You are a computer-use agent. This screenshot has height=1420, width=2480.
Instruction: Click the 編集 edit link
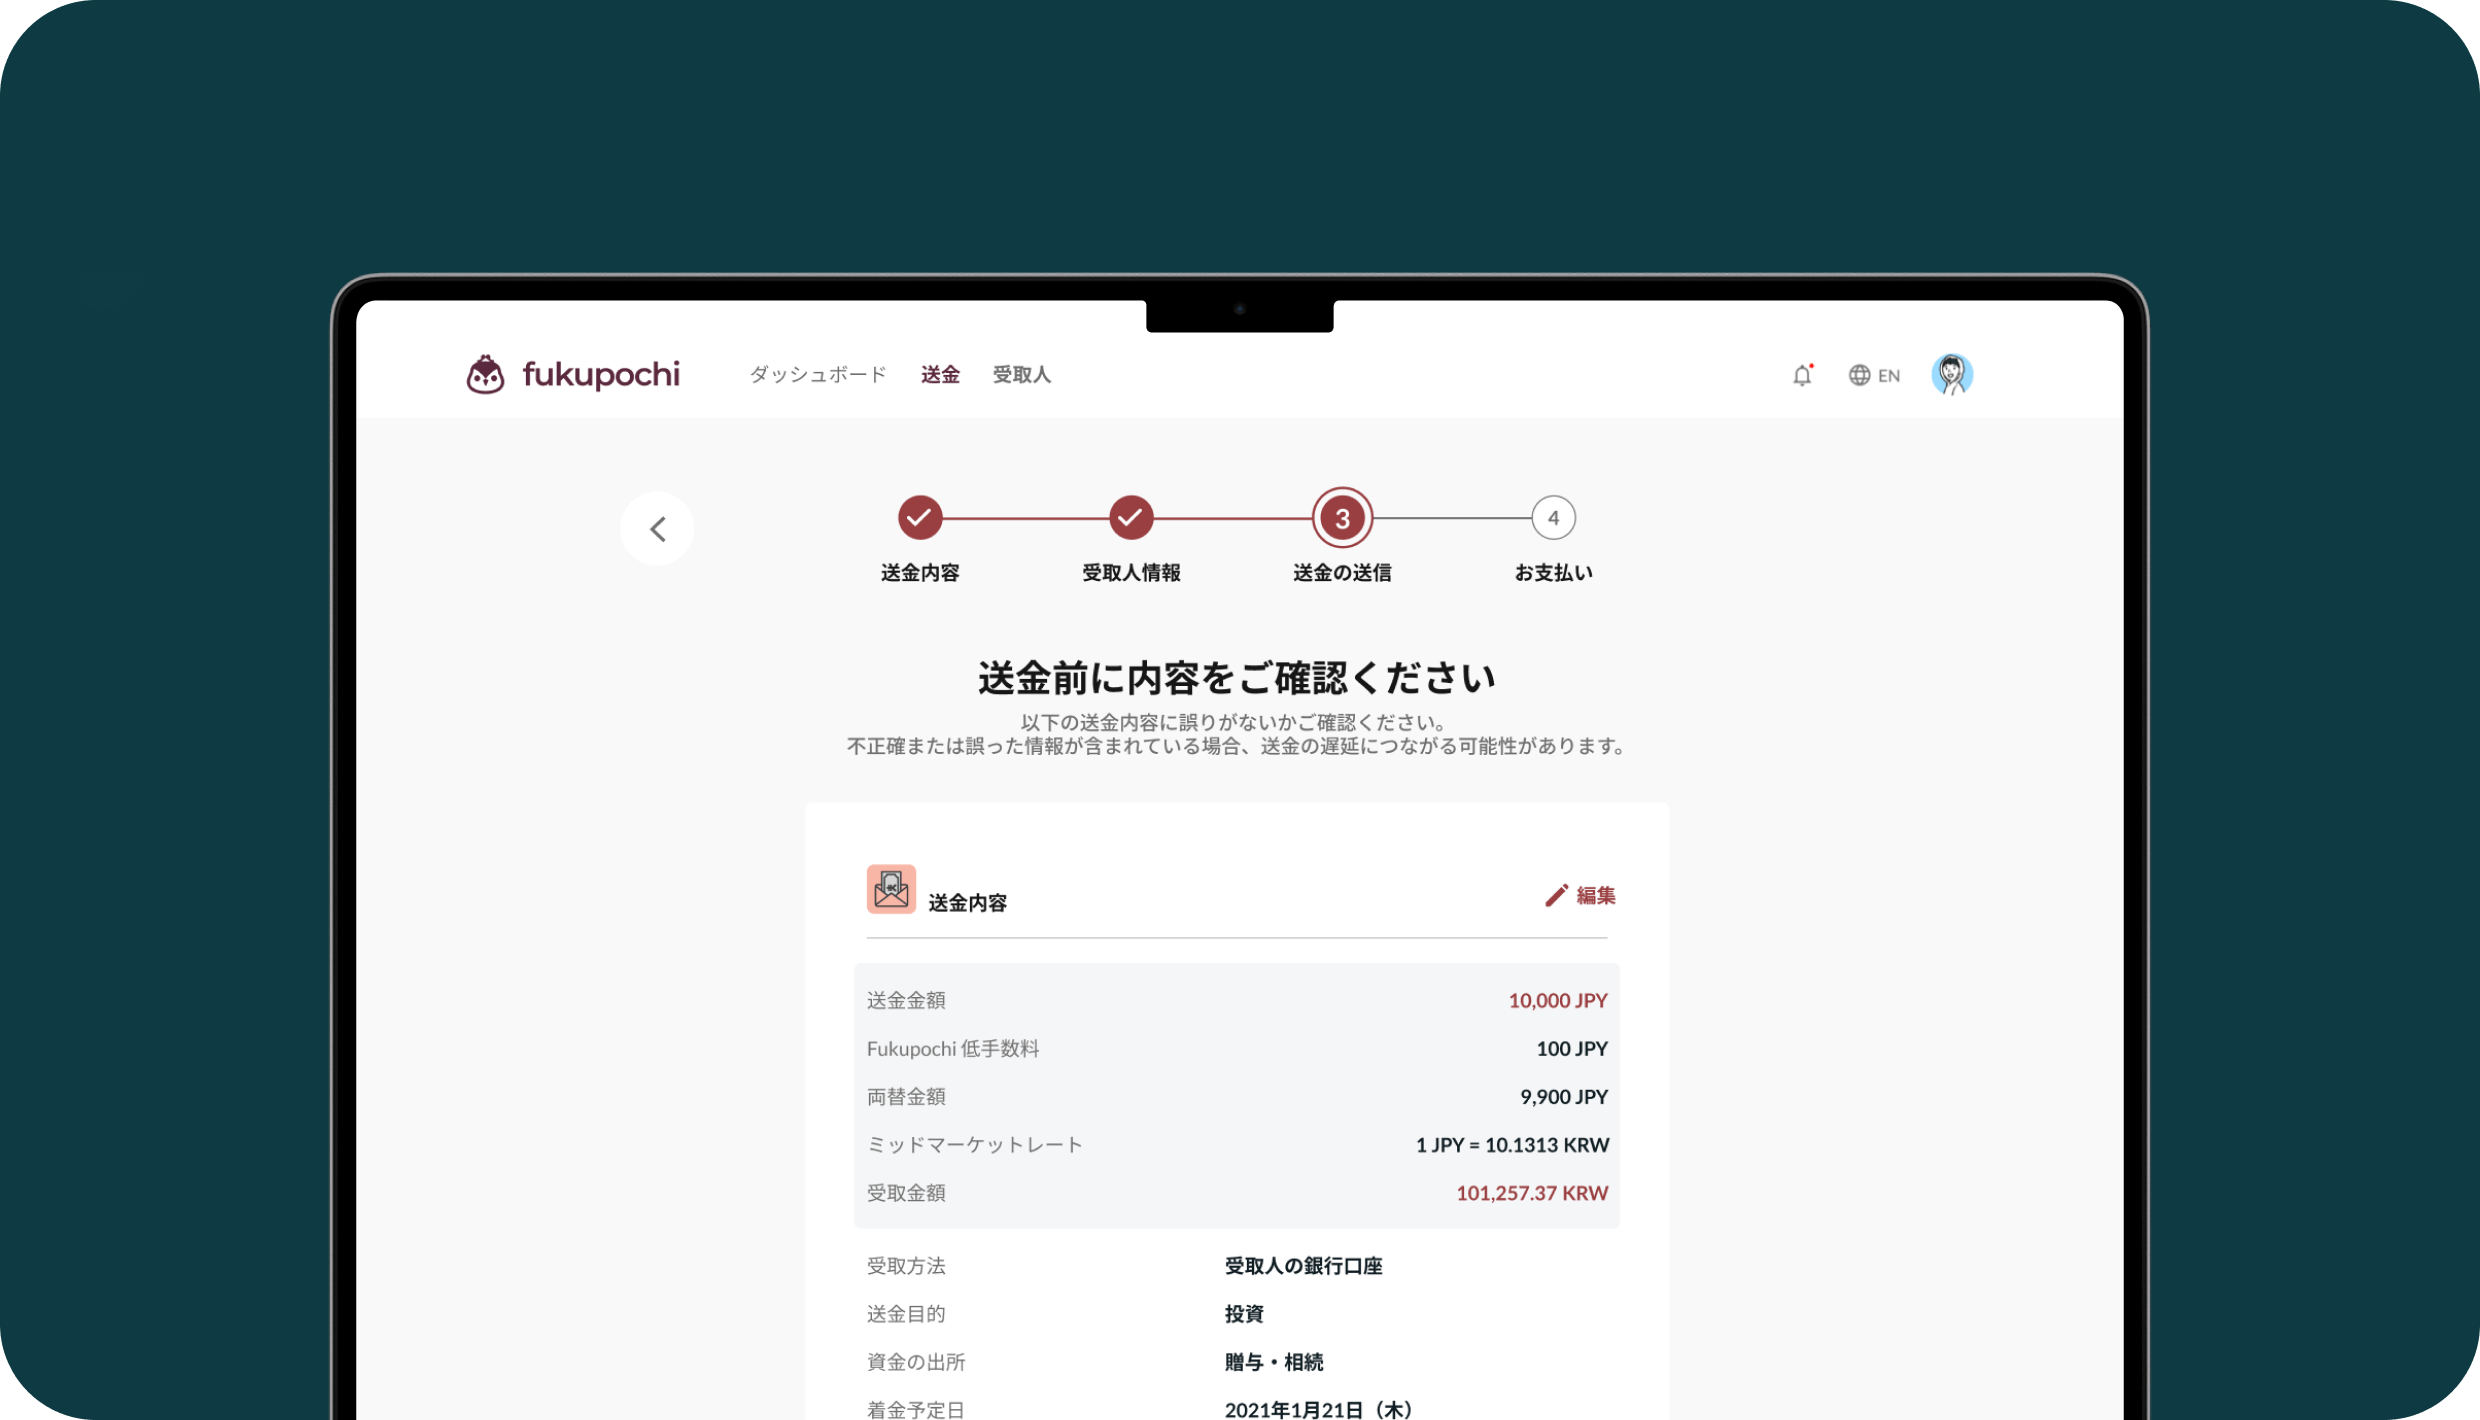tap(1595, 895)
